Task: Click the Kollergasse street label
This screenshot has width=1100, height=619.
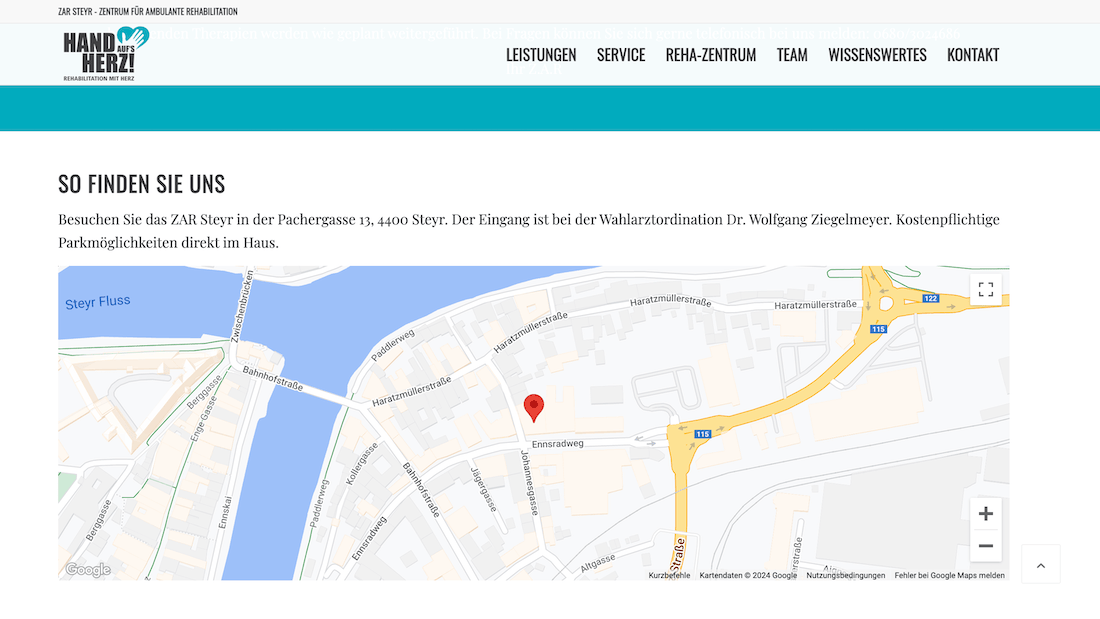Action: point(362,463)
